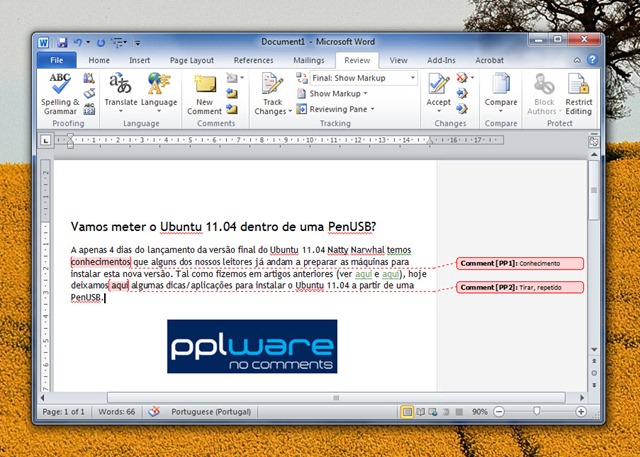This screenshot has height=457, width=640.
Task: Click the Show Markup icon
Action: [x=302, y=93]
